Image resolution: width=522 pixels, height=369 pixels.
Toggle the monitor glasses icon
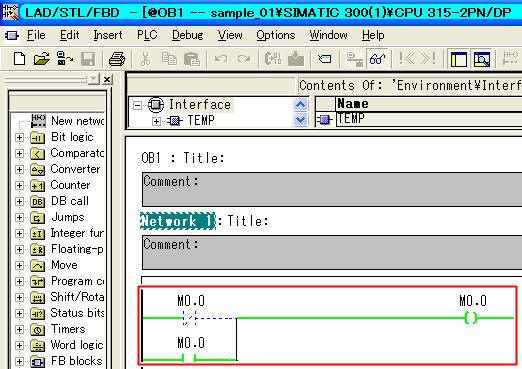[x=377, y=59]
